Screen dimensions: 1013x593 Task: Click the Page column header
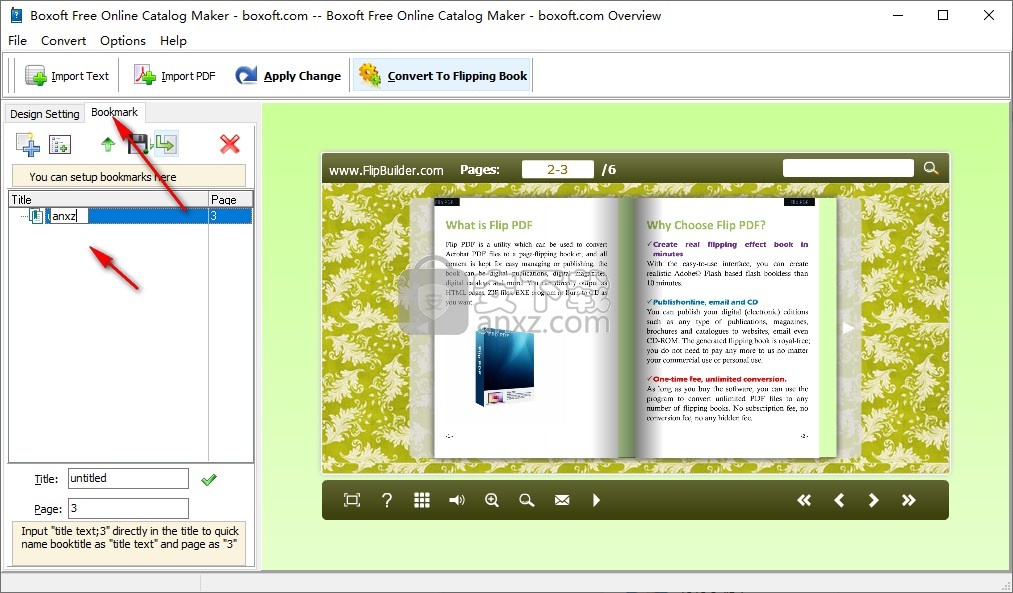click(x=231, y=200)
